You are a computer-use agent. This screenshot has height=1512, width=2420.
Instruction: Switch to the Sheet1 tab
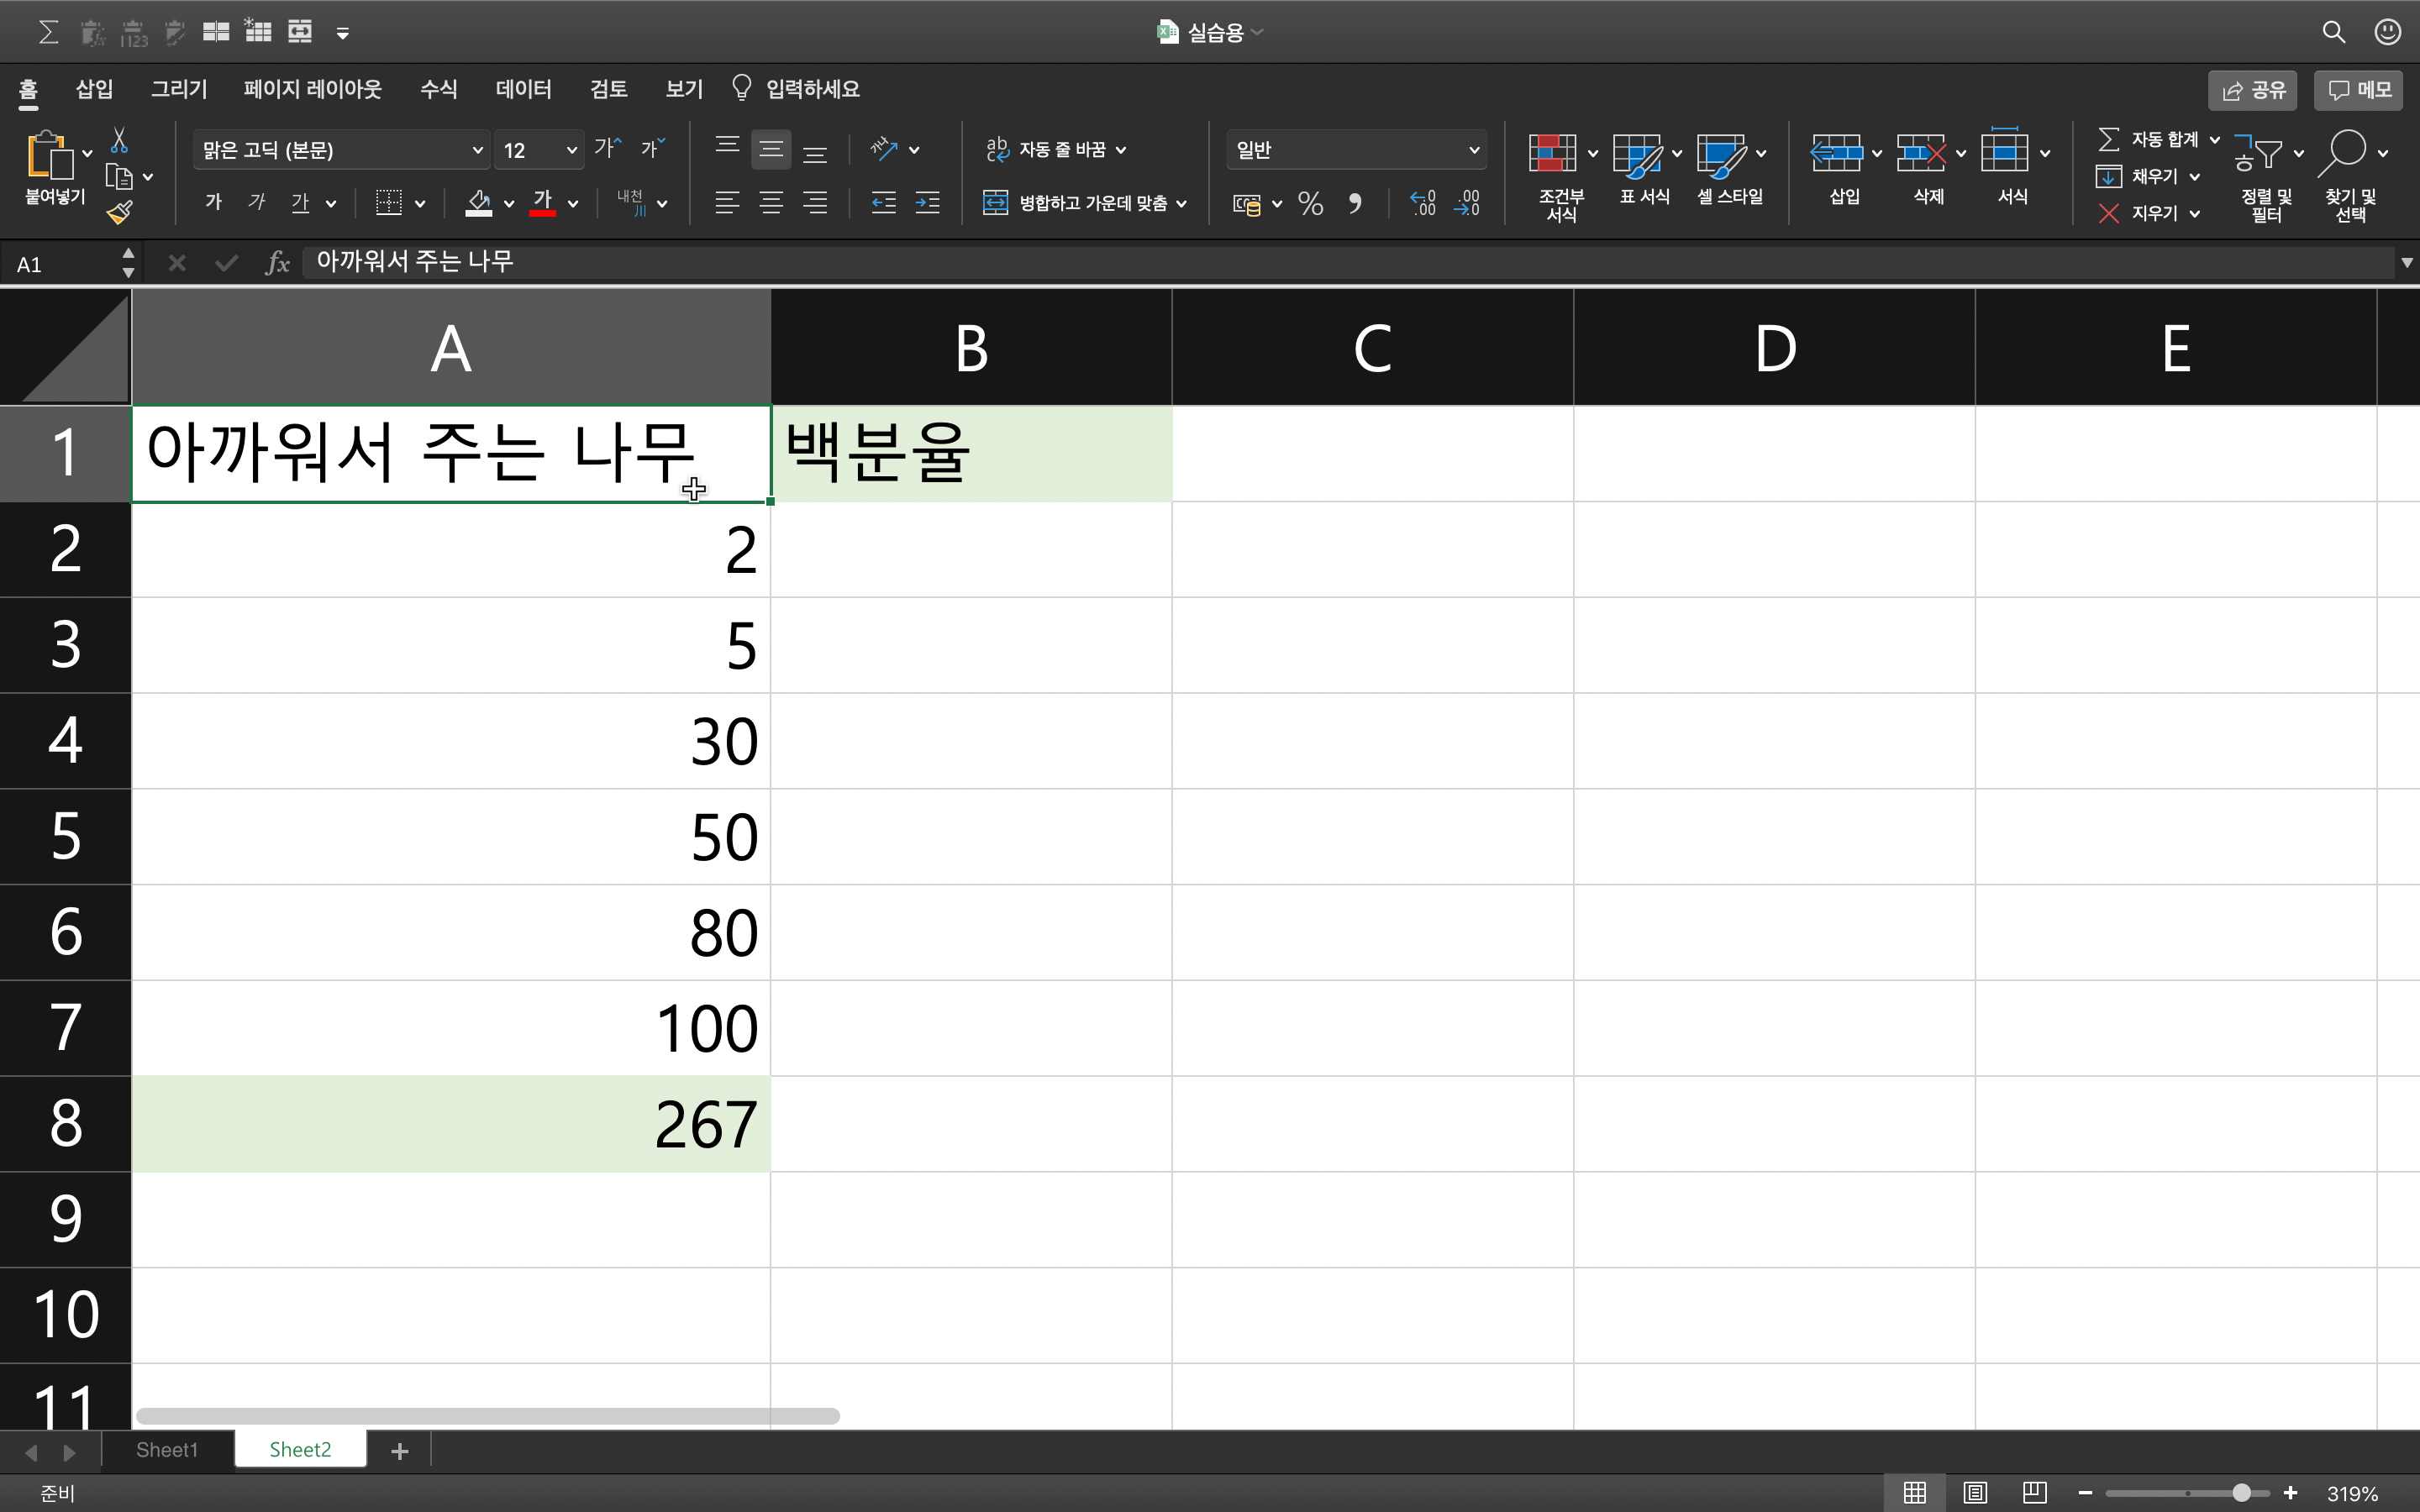click(167, 1450)
